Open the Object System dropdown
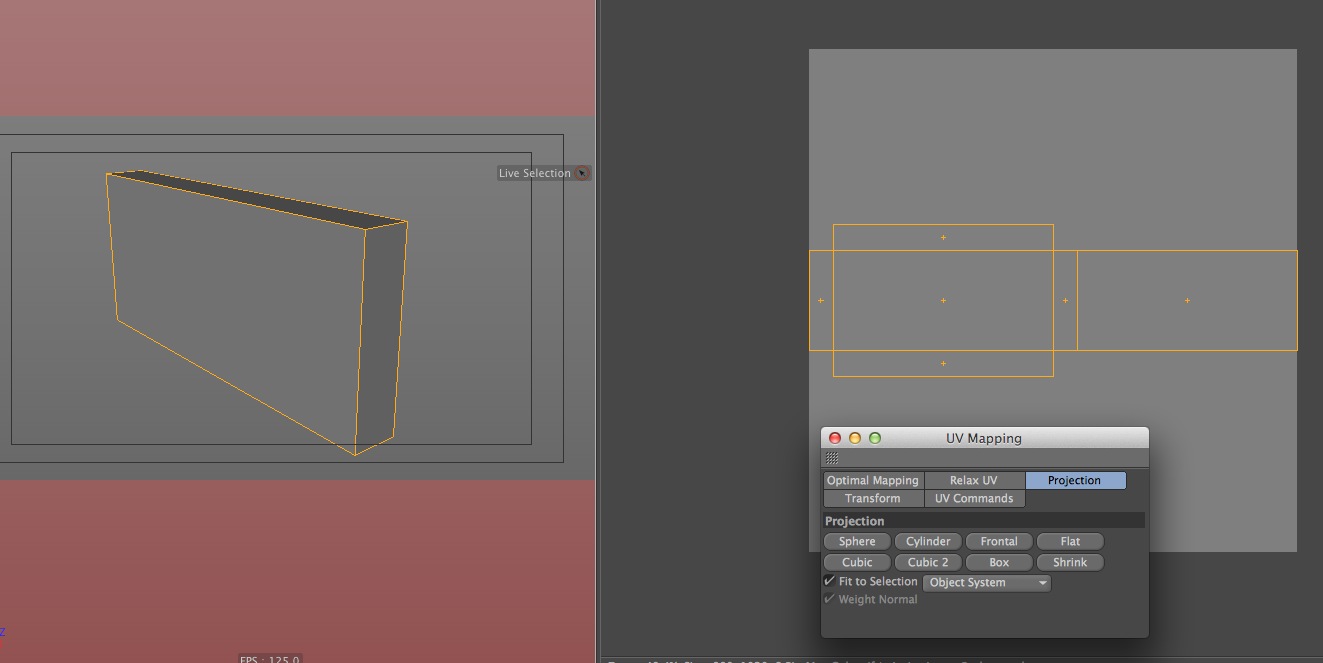Screen dimensions: 1323x663 [987, 583]
